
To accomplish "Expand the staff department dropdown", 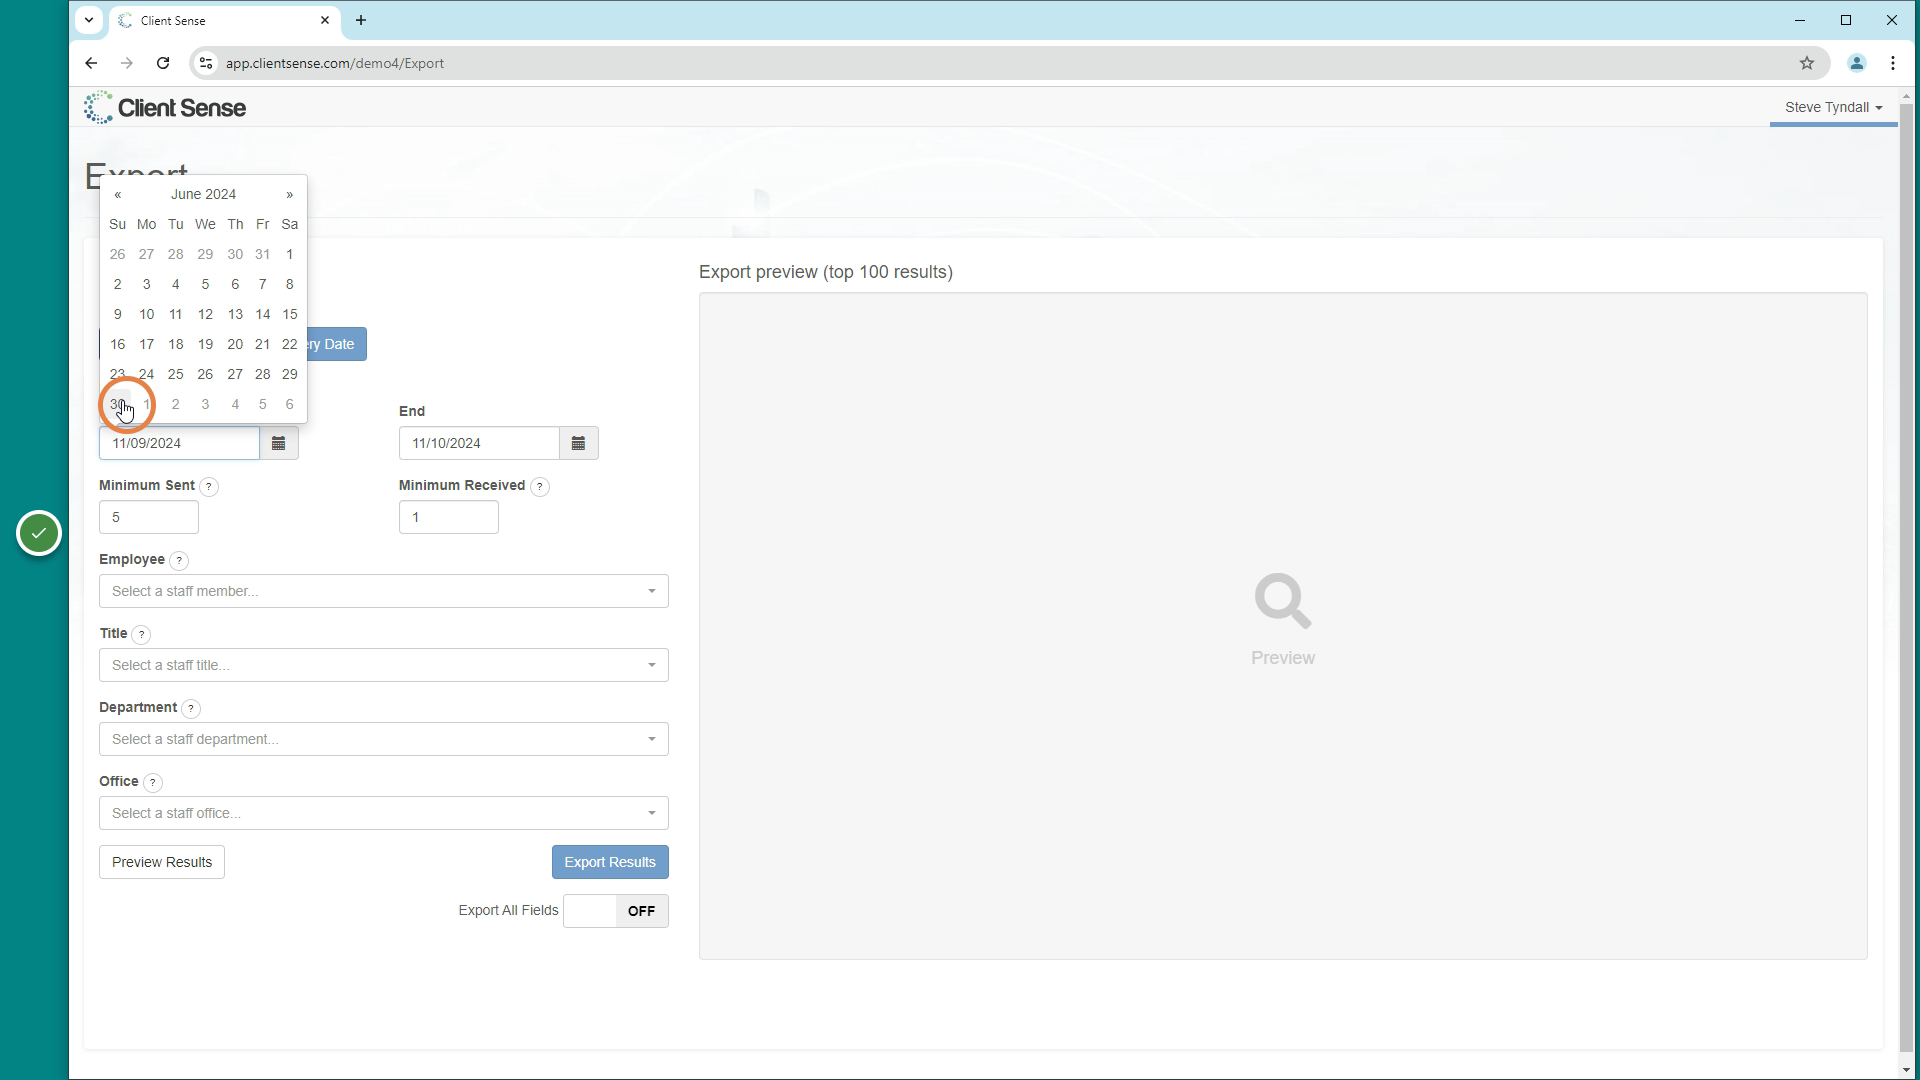I will [x=384, y=739].
